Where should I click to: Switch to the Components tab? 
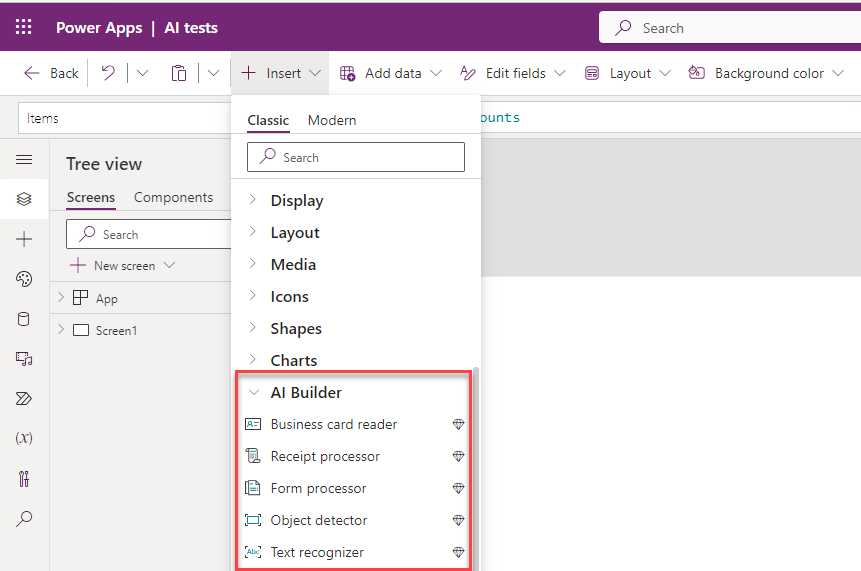coord(173,198)
